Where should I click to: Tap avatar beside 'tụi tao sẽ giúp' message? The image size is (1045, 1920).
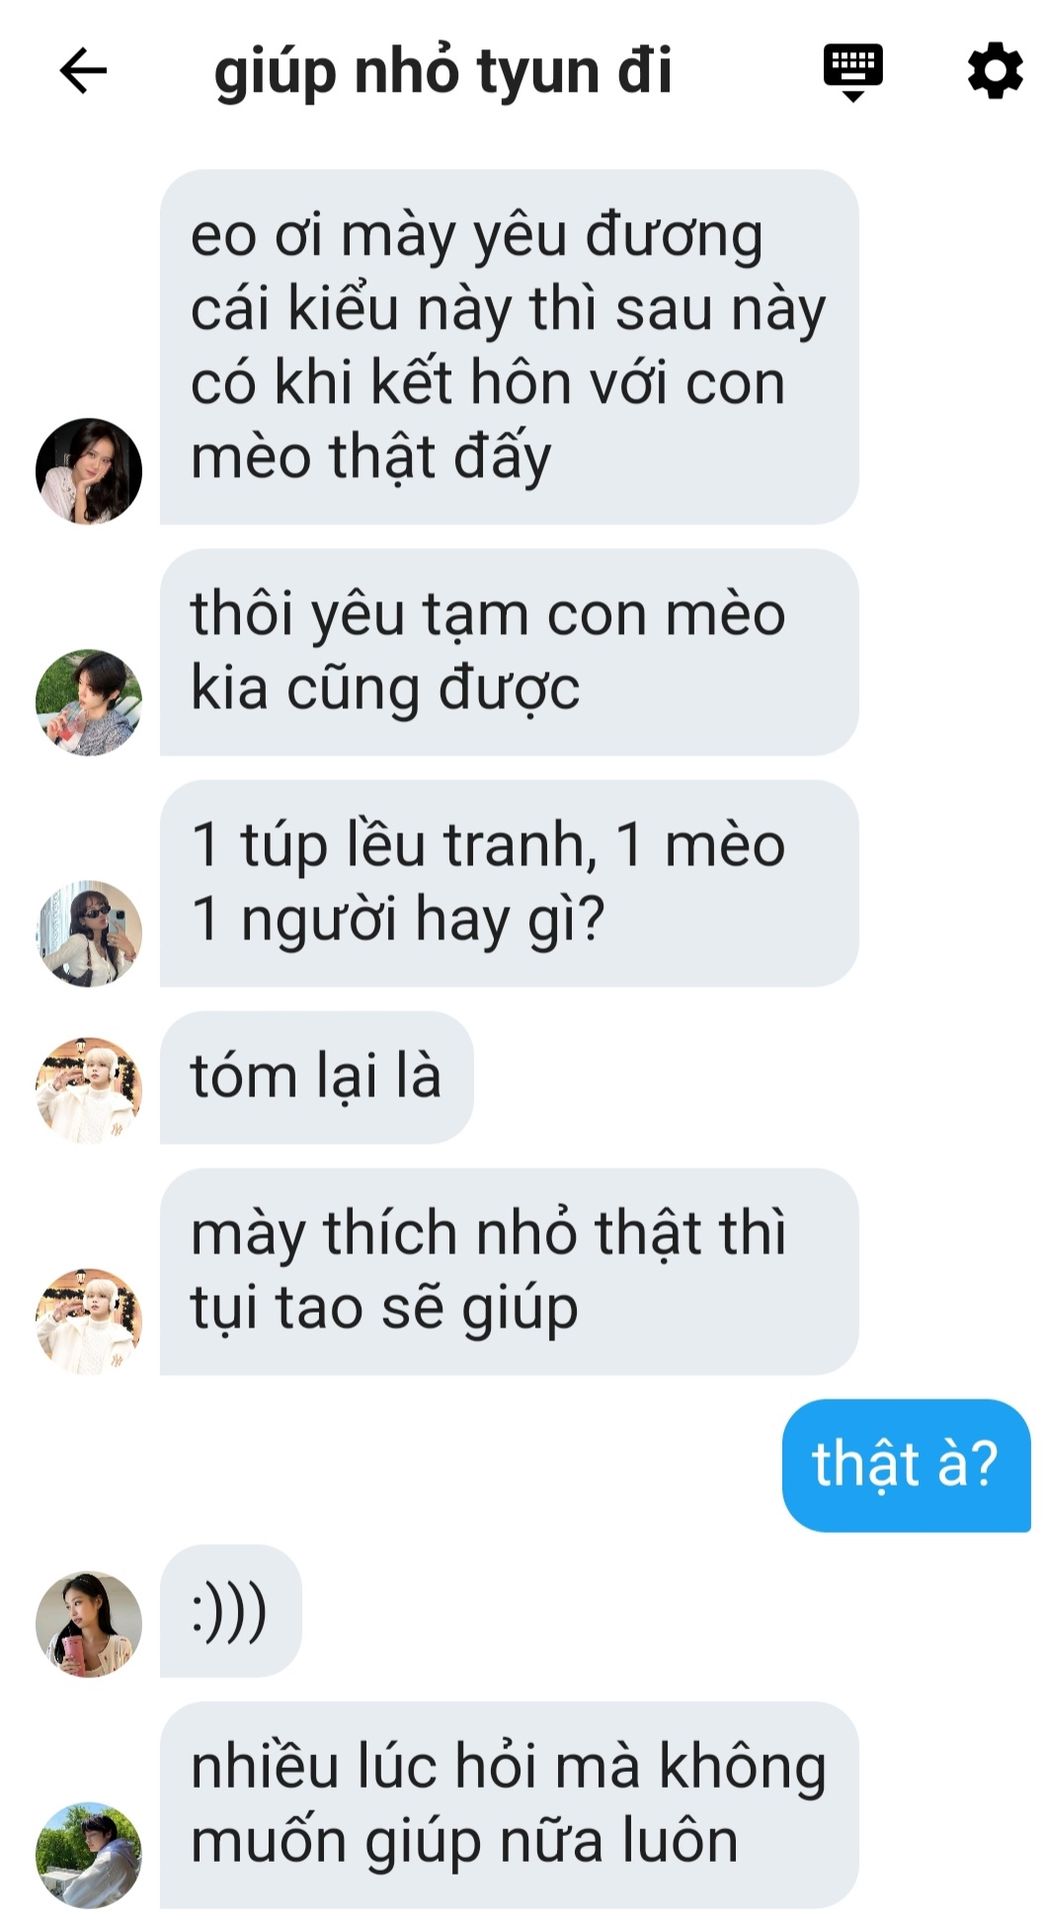[x=89, y=1321]
